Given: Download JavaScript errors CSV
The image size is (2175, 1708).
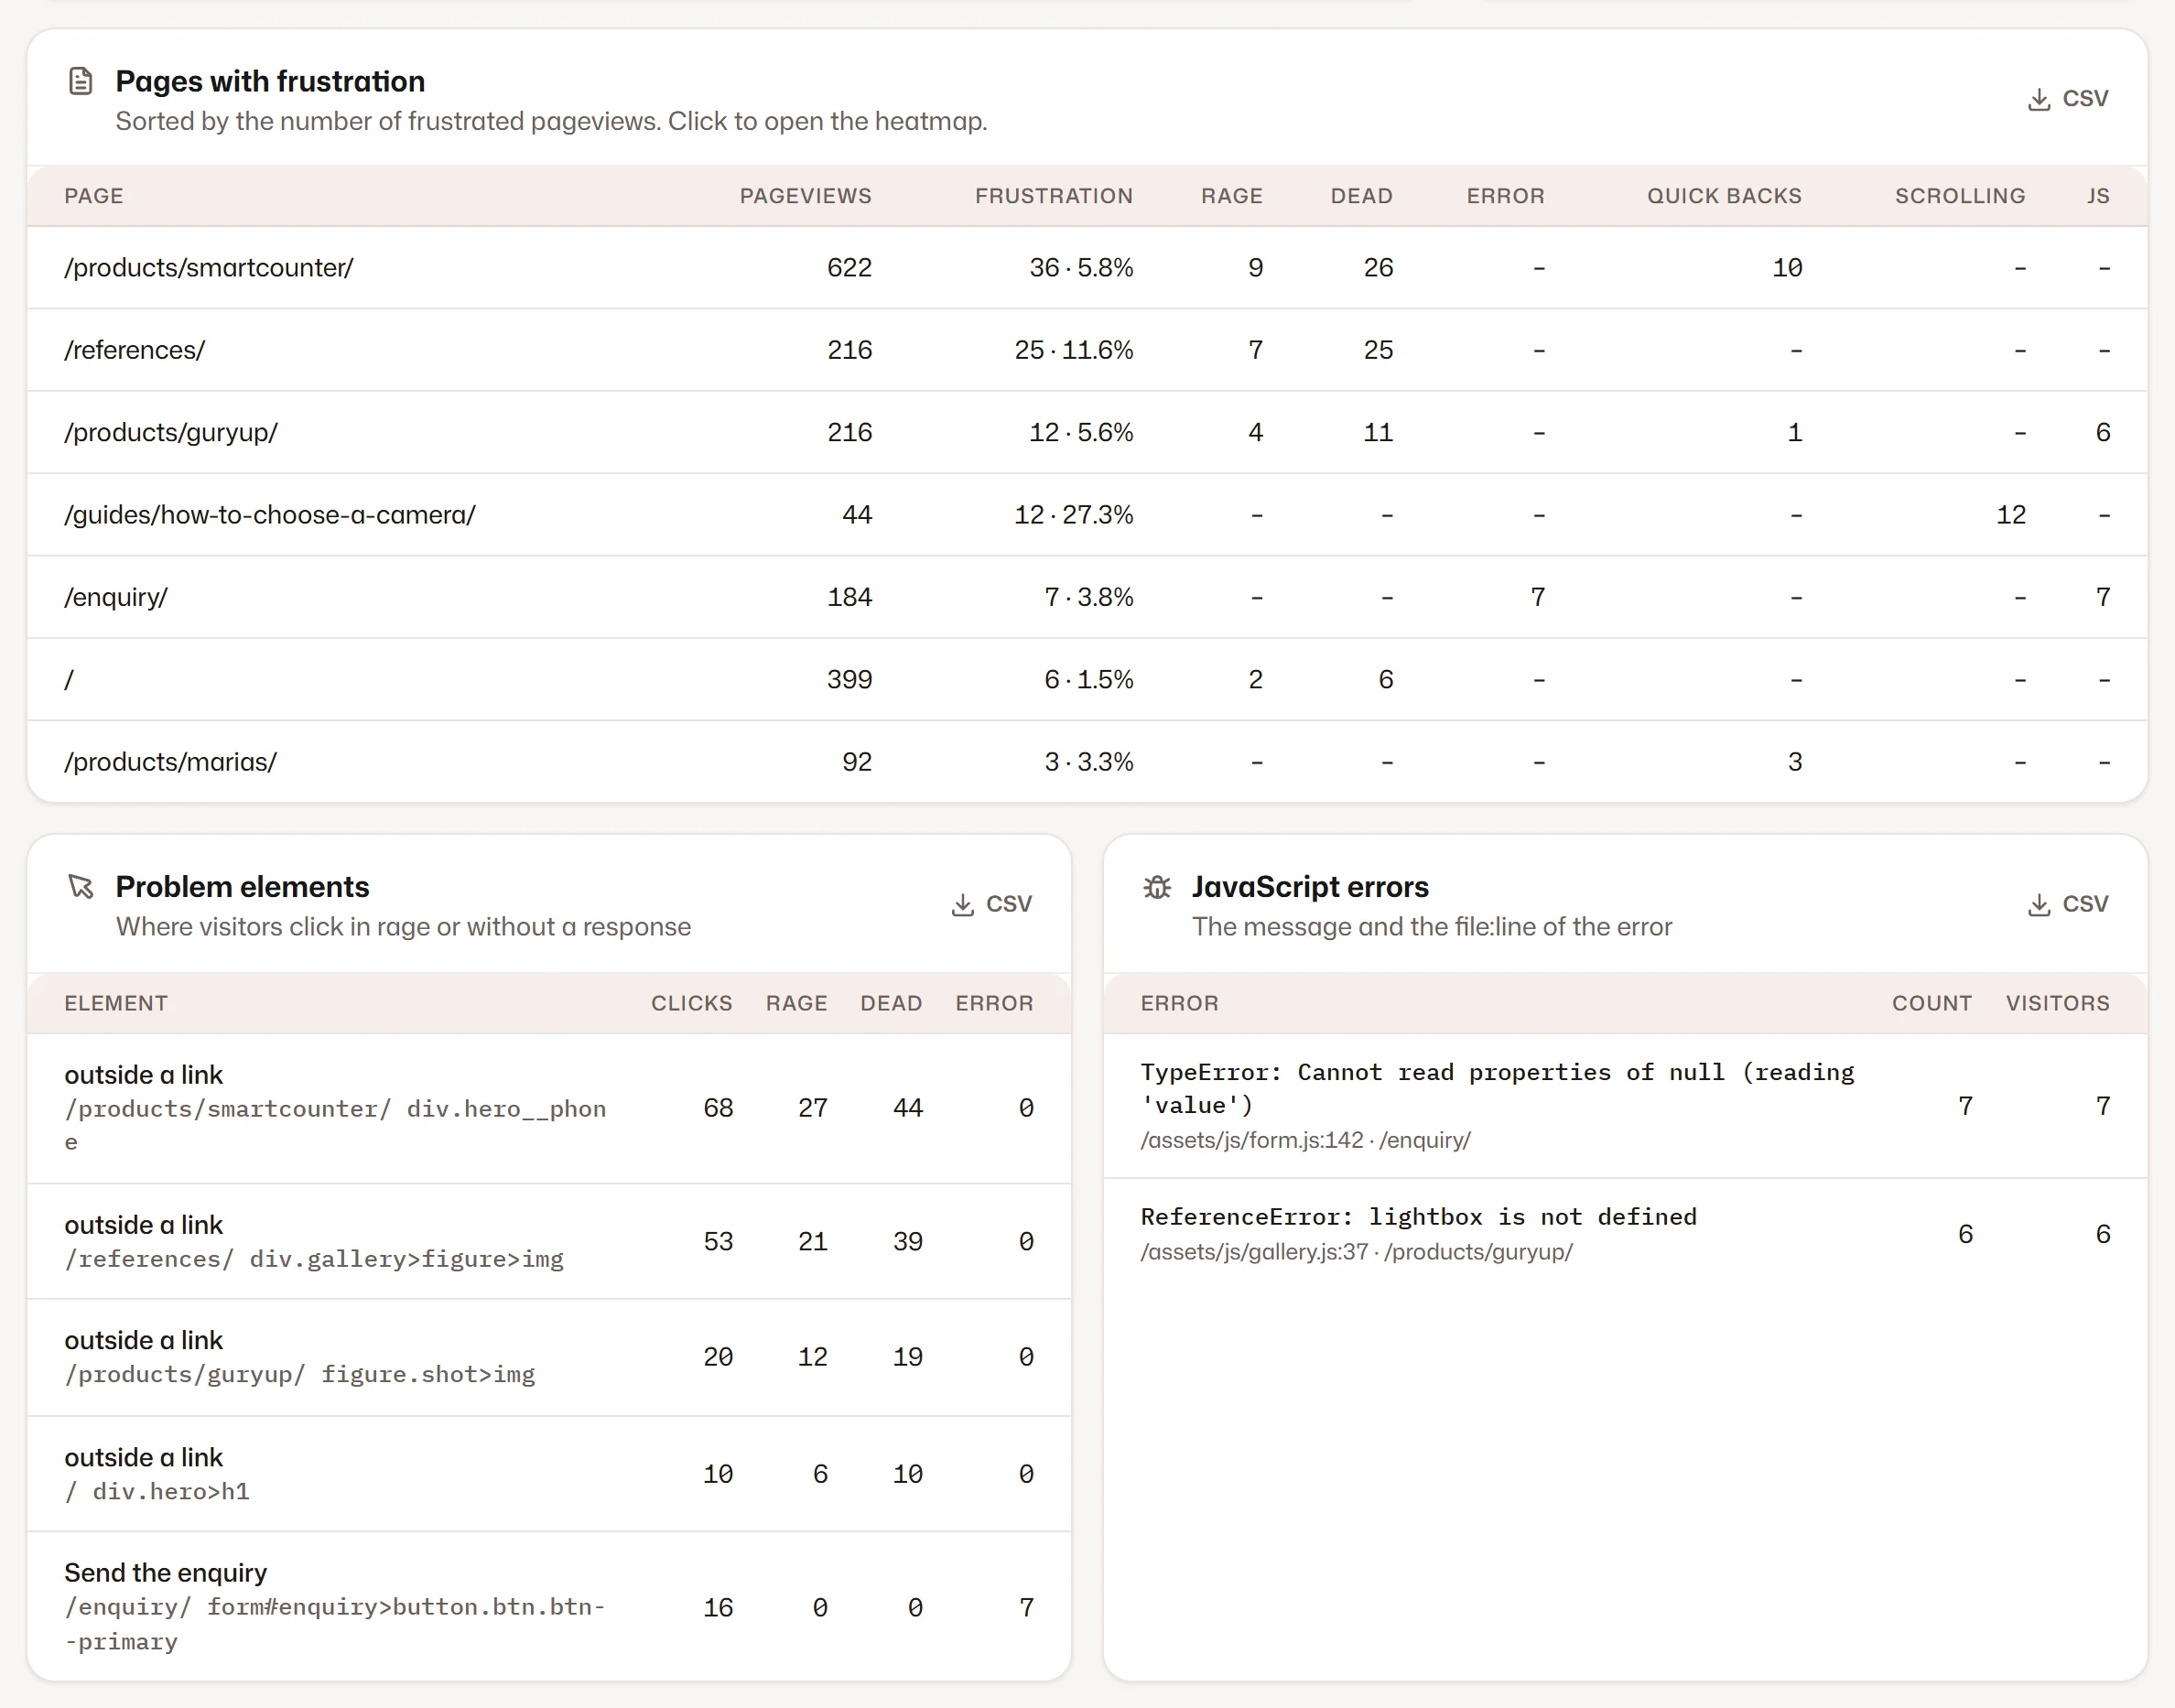Looking at the screenshot, I should pyautogui.click(x=2067, y=904).
